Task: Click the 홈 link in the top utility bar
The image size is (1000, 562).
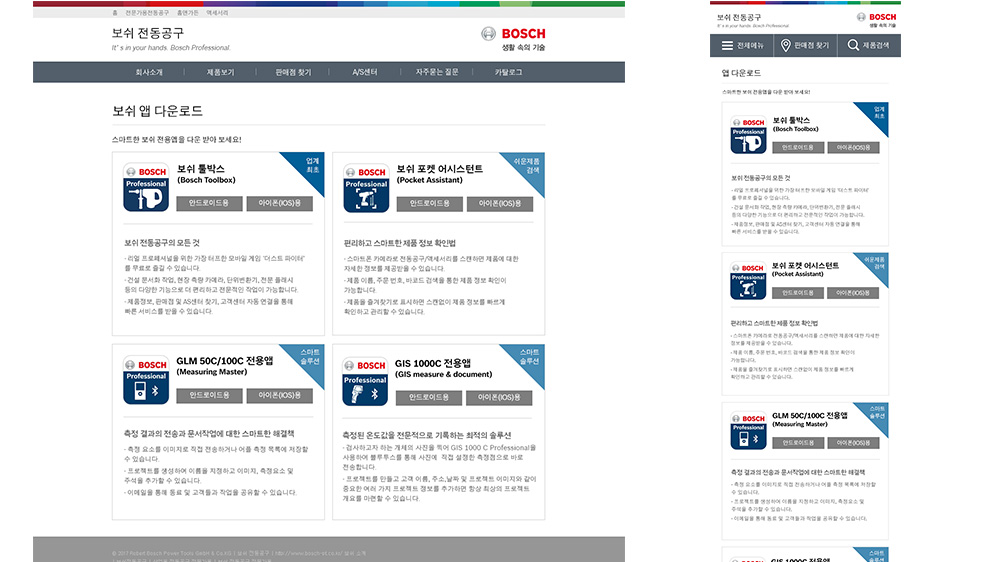Action: [x=115, y=13]
